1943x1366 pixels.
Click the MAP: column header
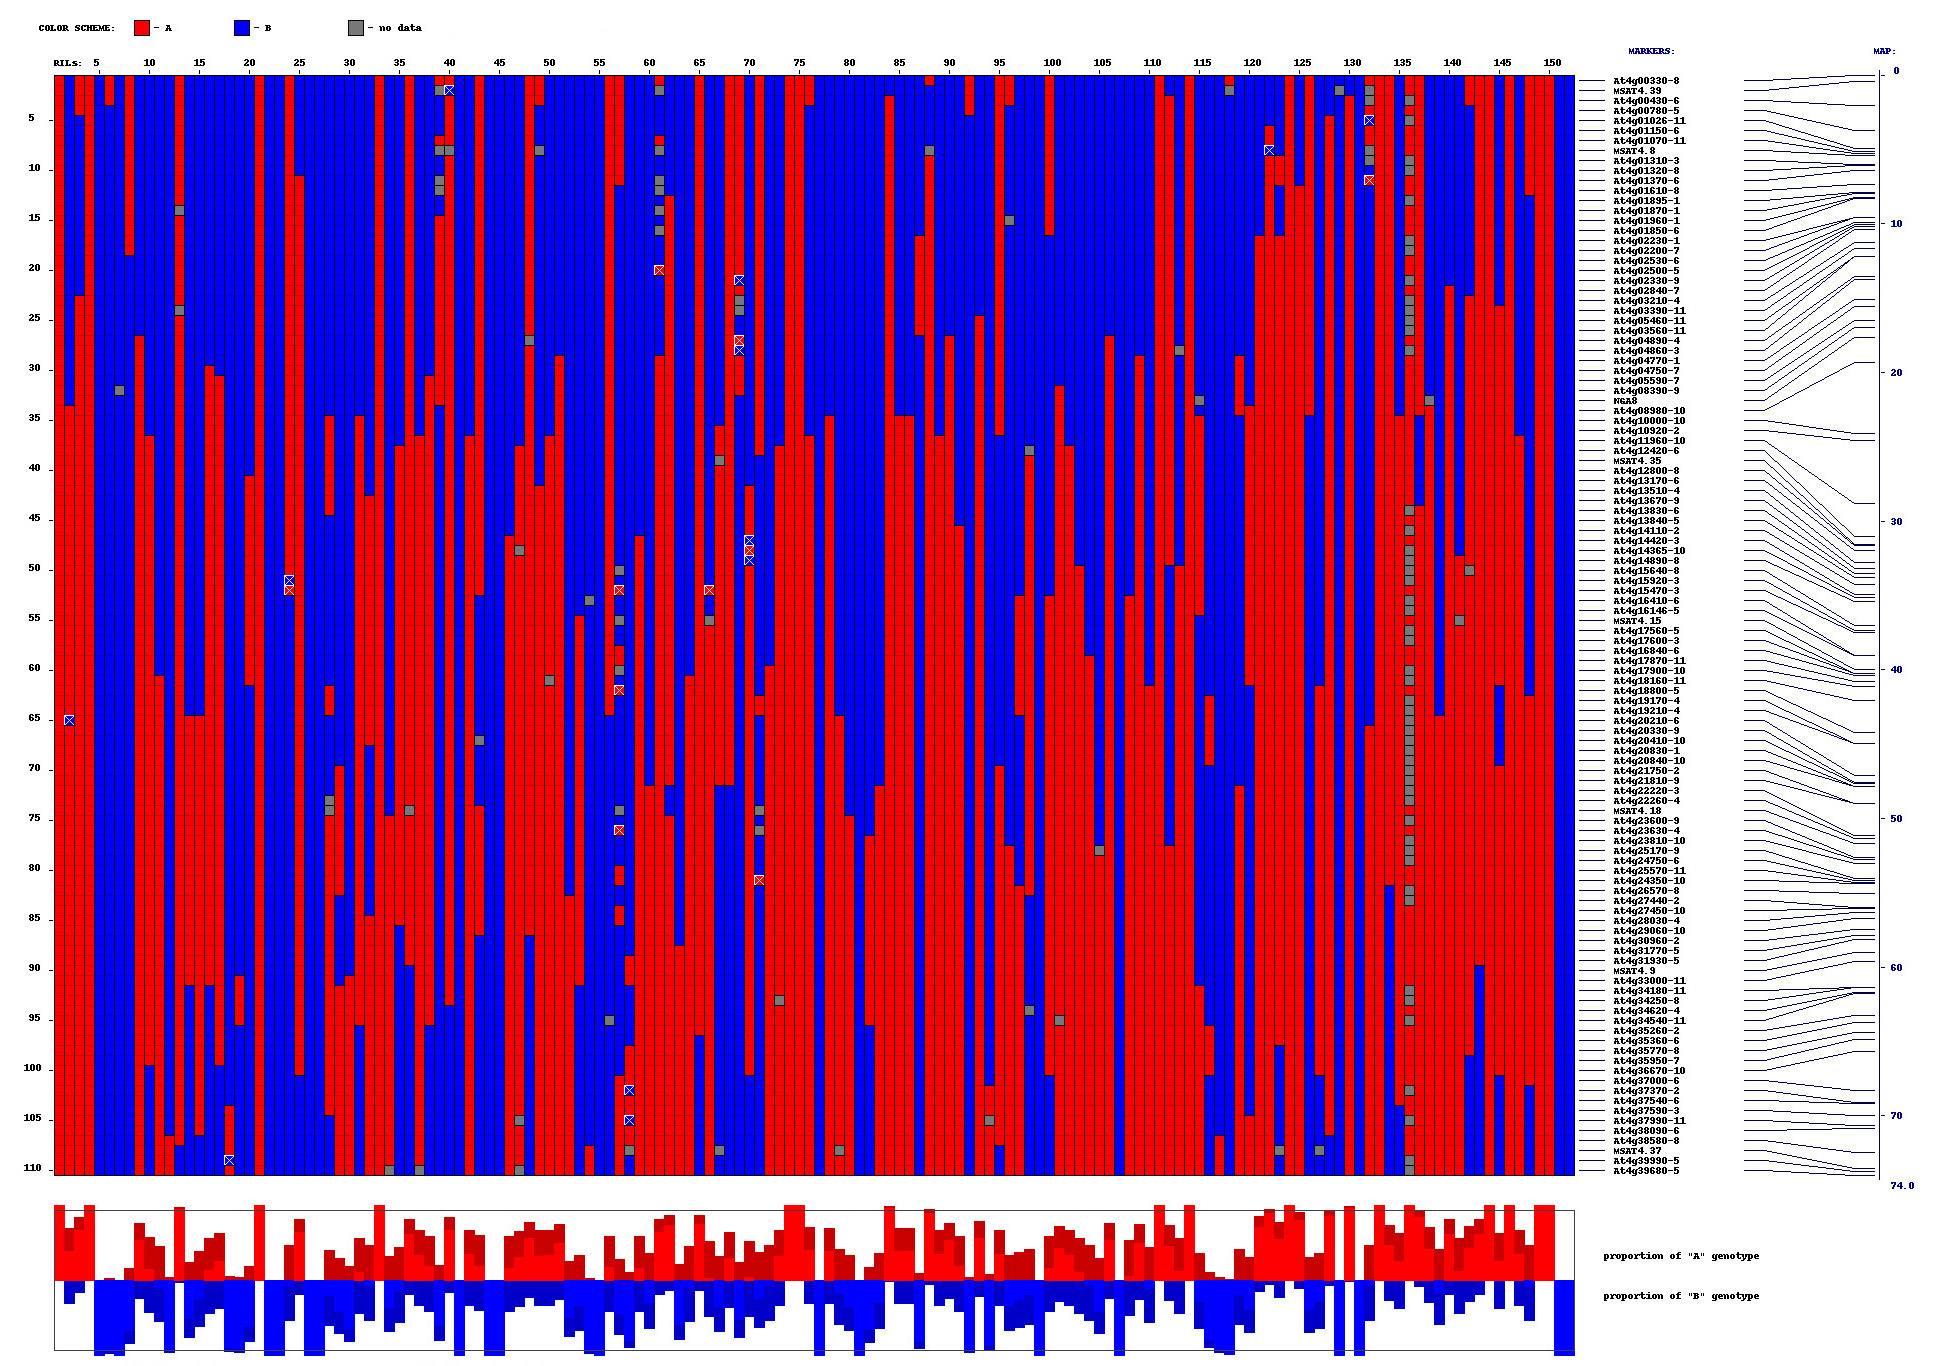click(1884, 51)
